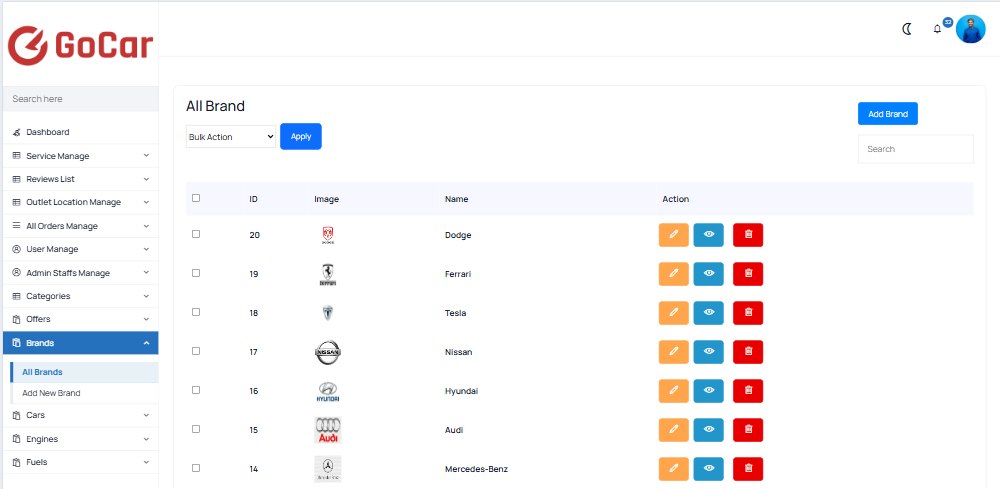
Task: Click the Apply button
Action: click(x=301, y=136)
